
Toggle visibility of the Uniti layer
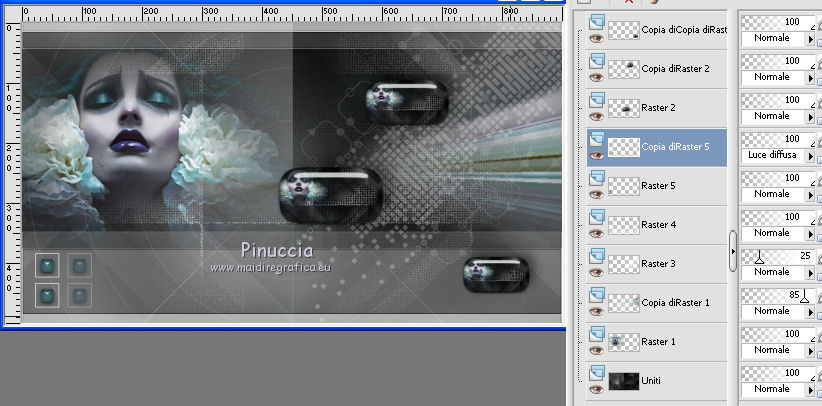(x=596, y=389)
